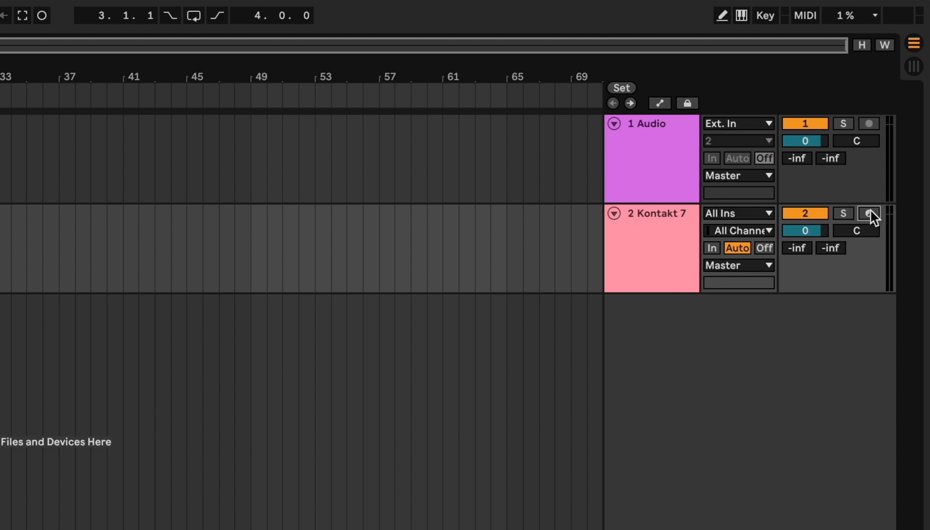Click the Lock Envelopes padlock icon
This screenshot has height=530, width=930.
(686, 103)
